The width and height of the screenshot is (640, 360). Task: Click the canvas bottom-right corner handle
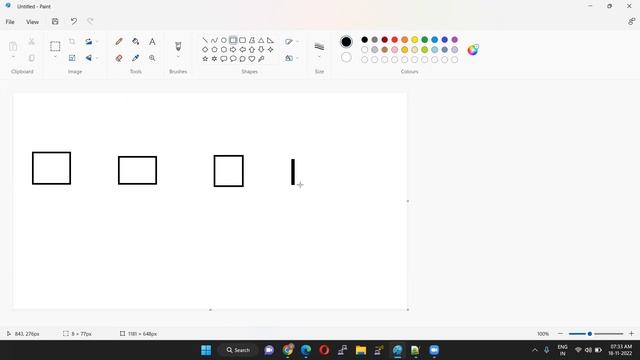[408, 310]
